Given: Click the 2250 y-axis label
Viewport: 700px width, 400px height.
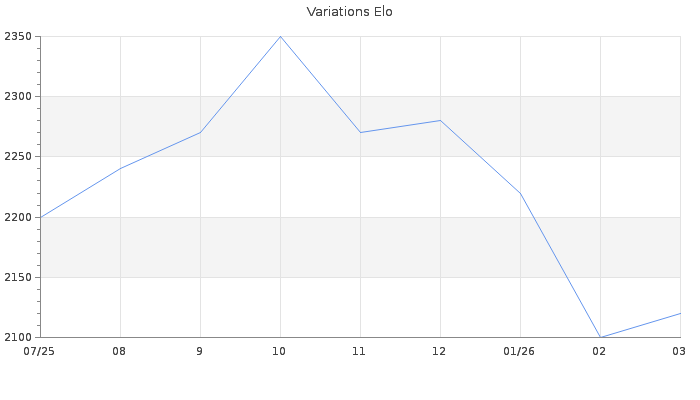Looking at the screenshot, I should pos(18,157).
